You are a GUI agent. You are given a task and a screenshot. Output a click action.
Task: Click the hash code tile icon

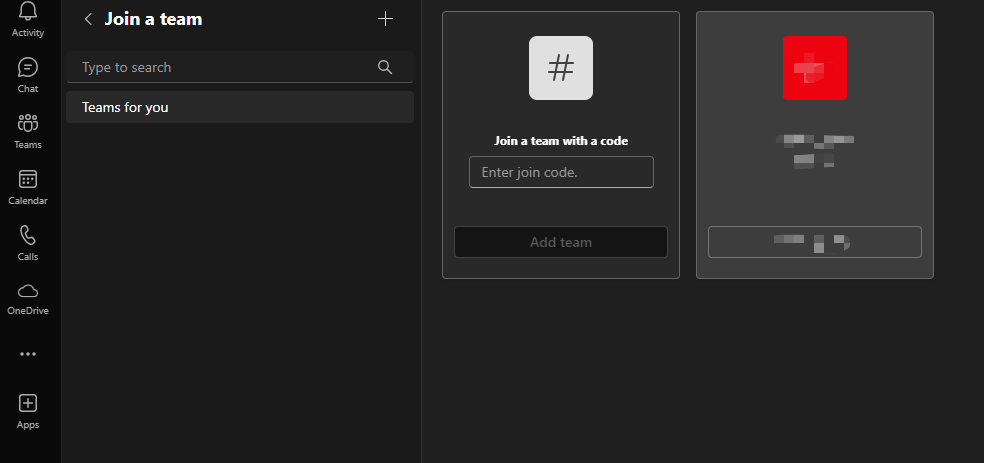coord(561,68)
